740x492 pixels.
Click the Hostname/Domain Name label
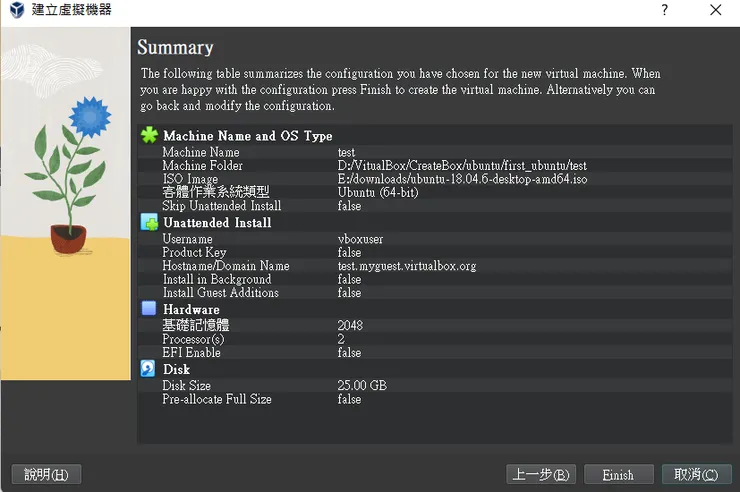[226, 266]
